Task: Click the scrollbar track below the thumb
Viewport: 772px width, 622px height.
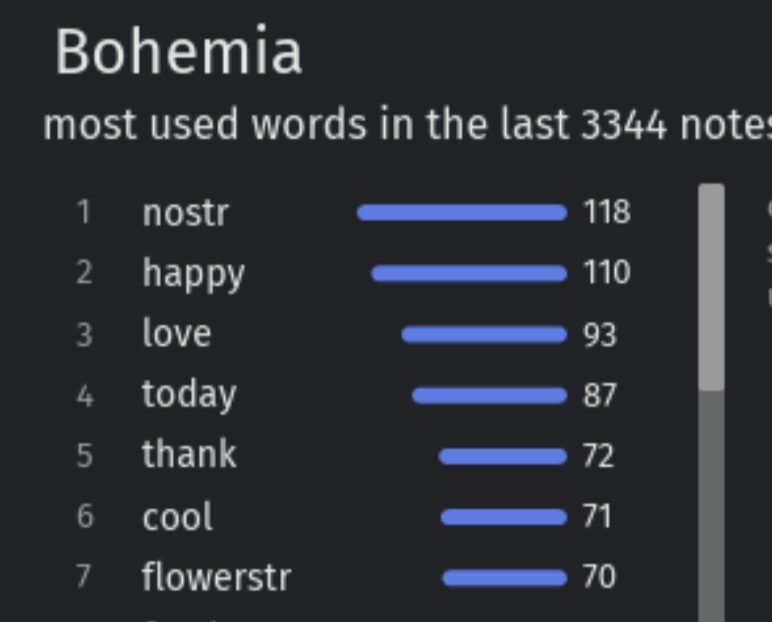Action: (x=711, y=506)
